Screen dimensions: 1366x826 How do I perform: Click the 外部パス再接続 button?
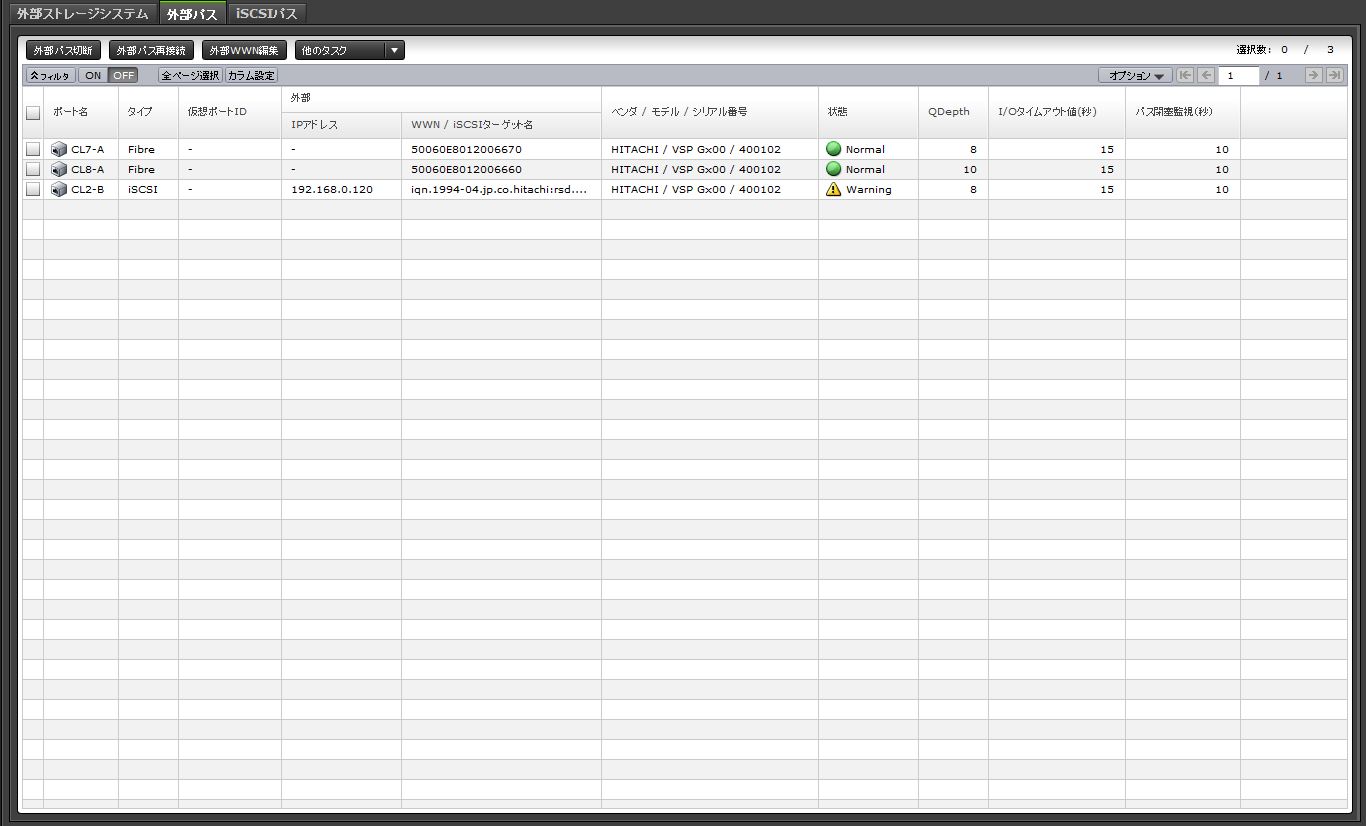(x=151, y=50)
